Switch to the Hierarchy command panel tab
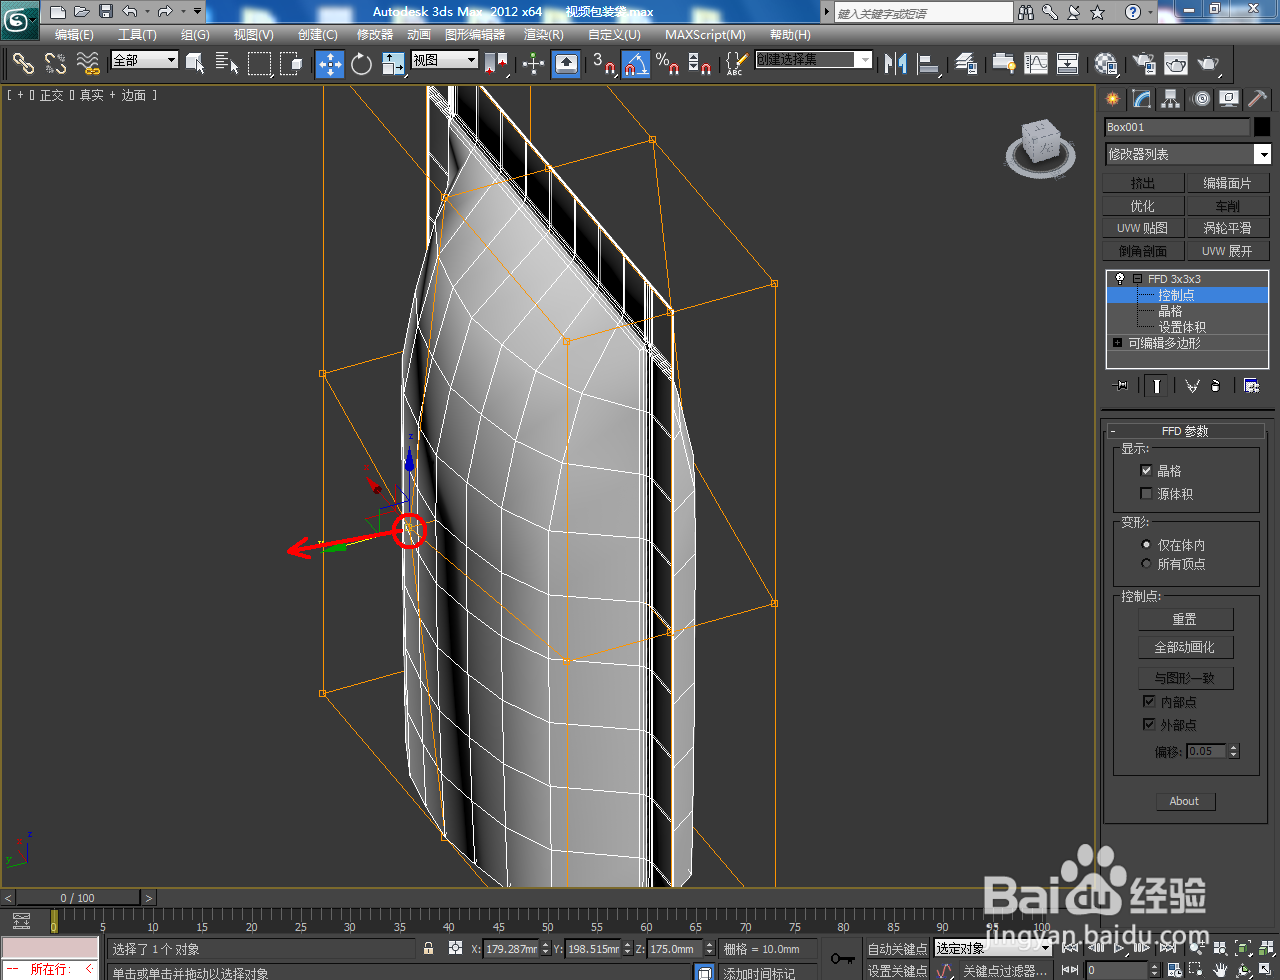 (x=1171, y=99)
